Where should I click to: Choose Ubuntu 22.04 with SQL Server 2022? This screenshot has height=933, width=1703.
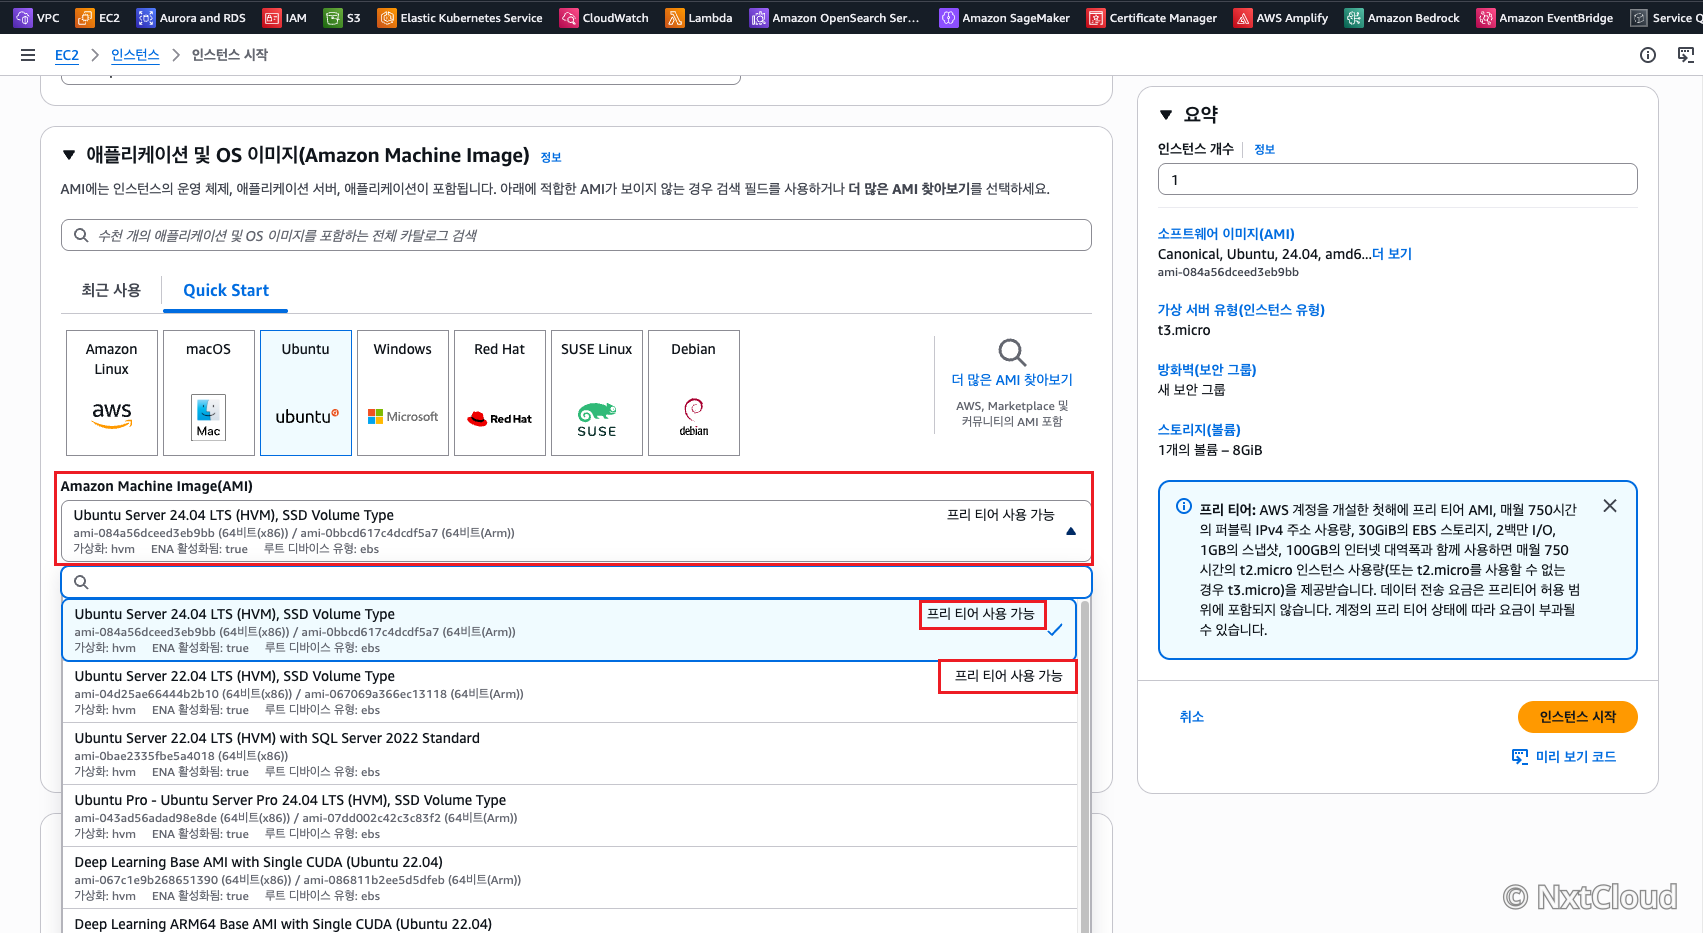coord(569,754)
